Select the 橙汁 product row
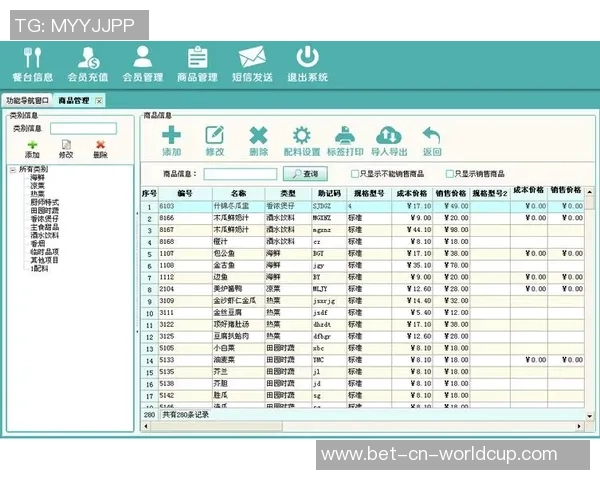 (x=363, y=242)
